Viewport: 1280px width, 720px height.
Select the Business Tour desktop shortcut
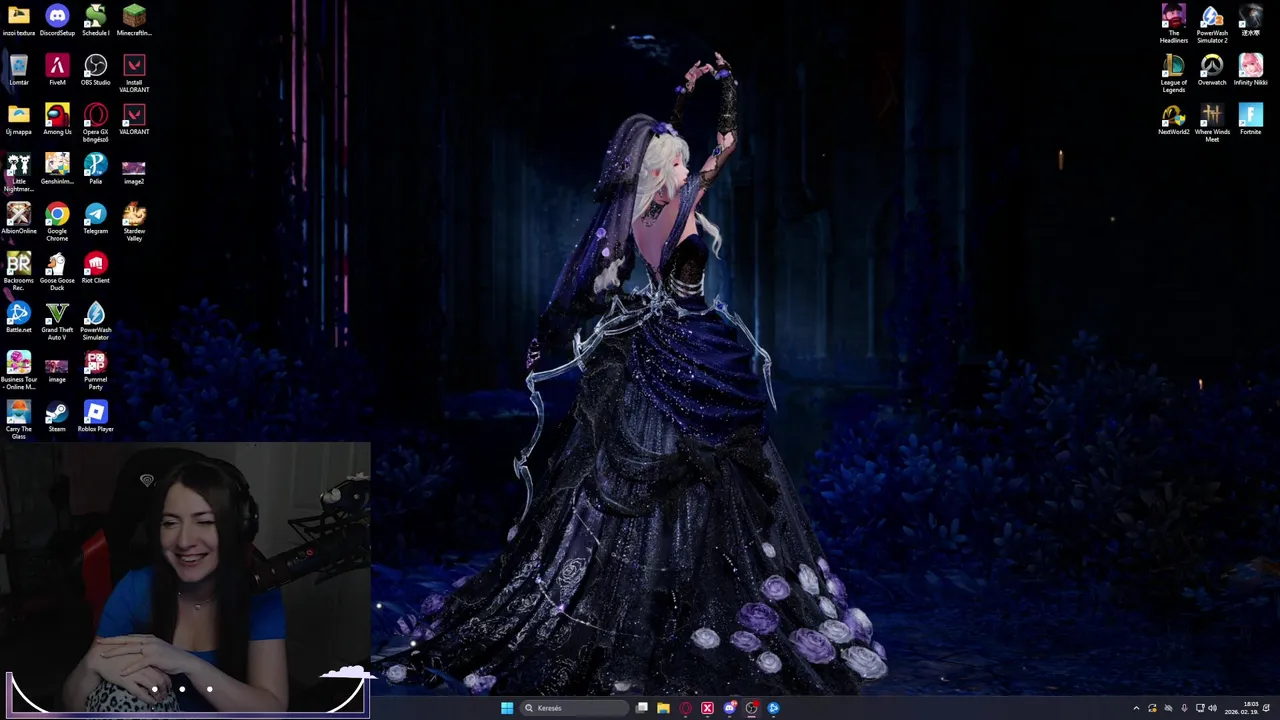pyautogui.click(x=18, y=371)
